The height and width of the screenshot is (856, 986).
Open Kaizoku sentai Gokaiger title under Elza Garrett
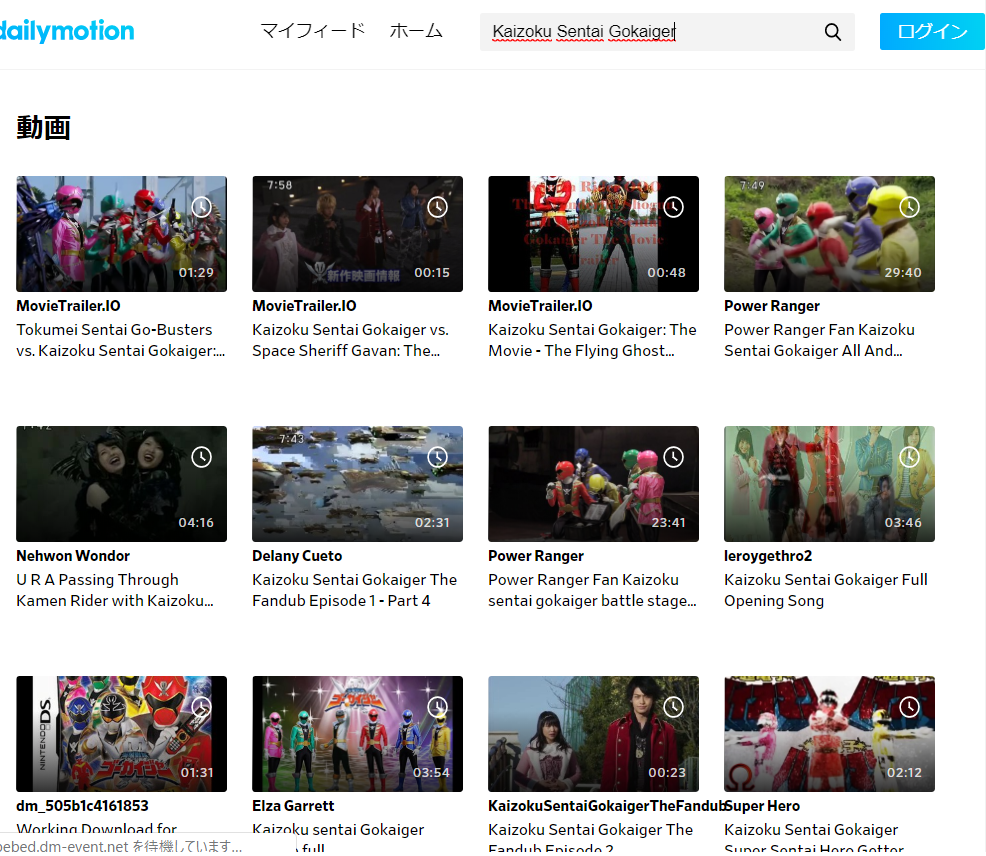coord(338,838)
